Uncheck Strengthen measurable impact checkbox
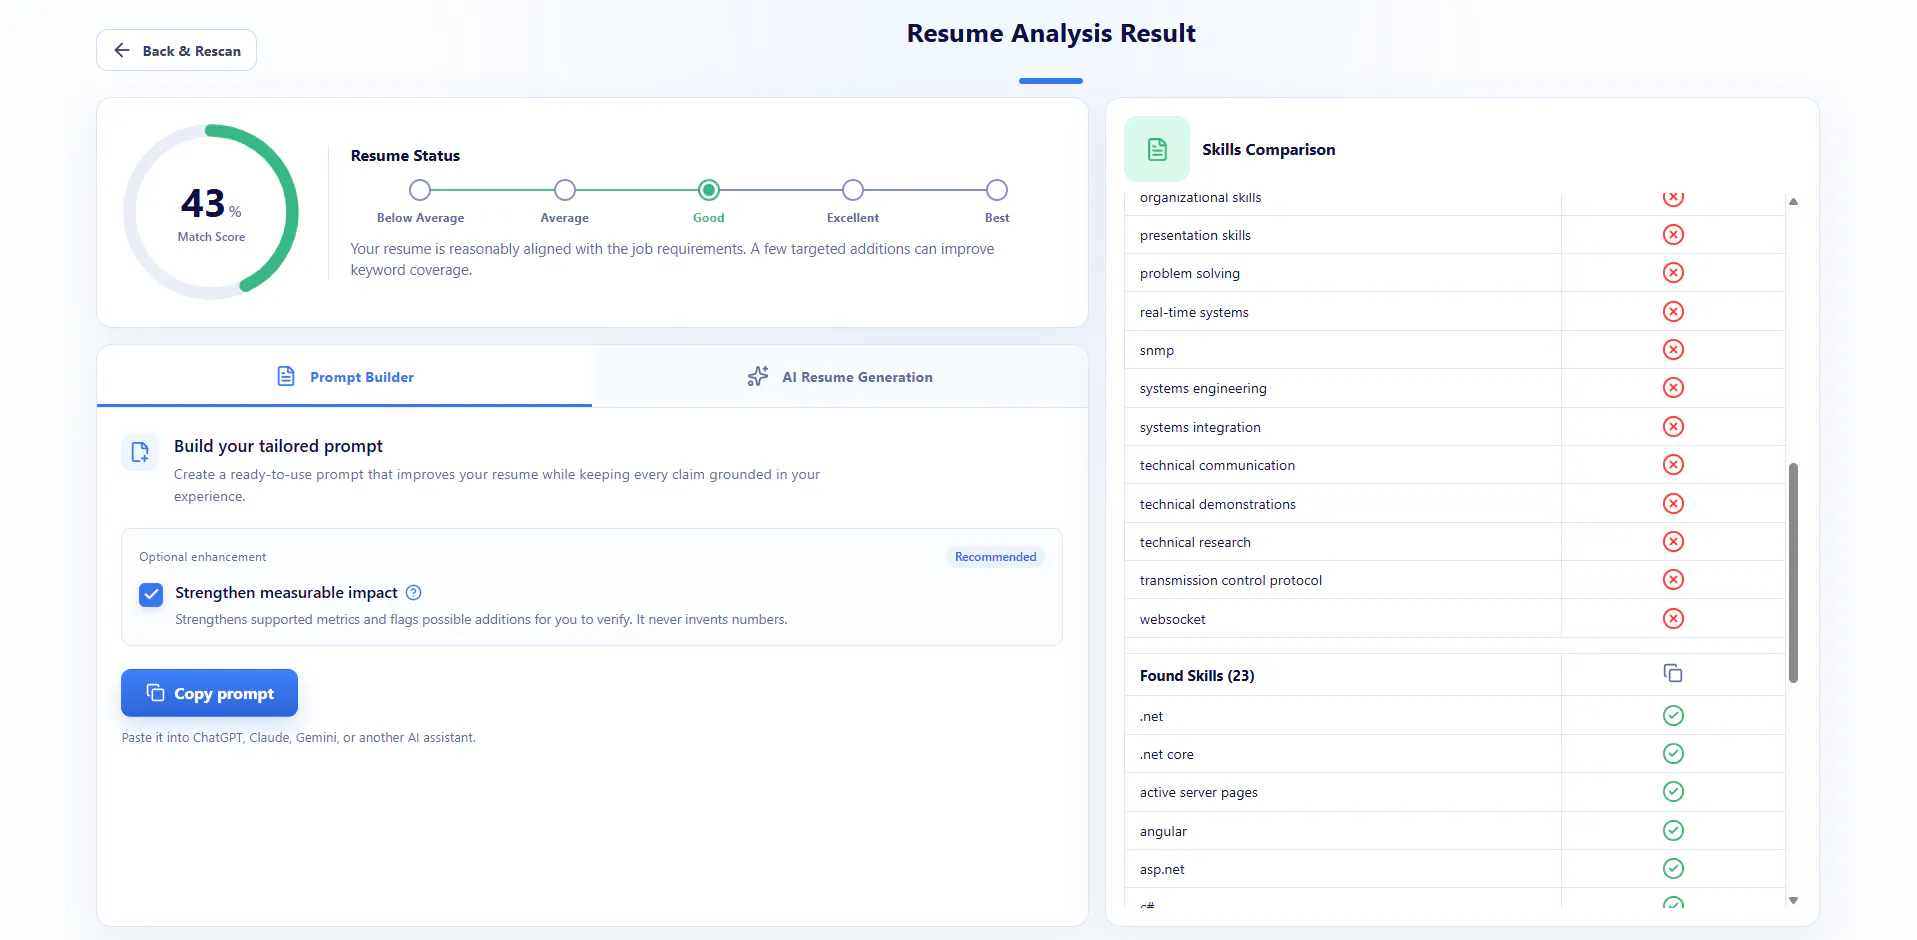 (151, 595)
